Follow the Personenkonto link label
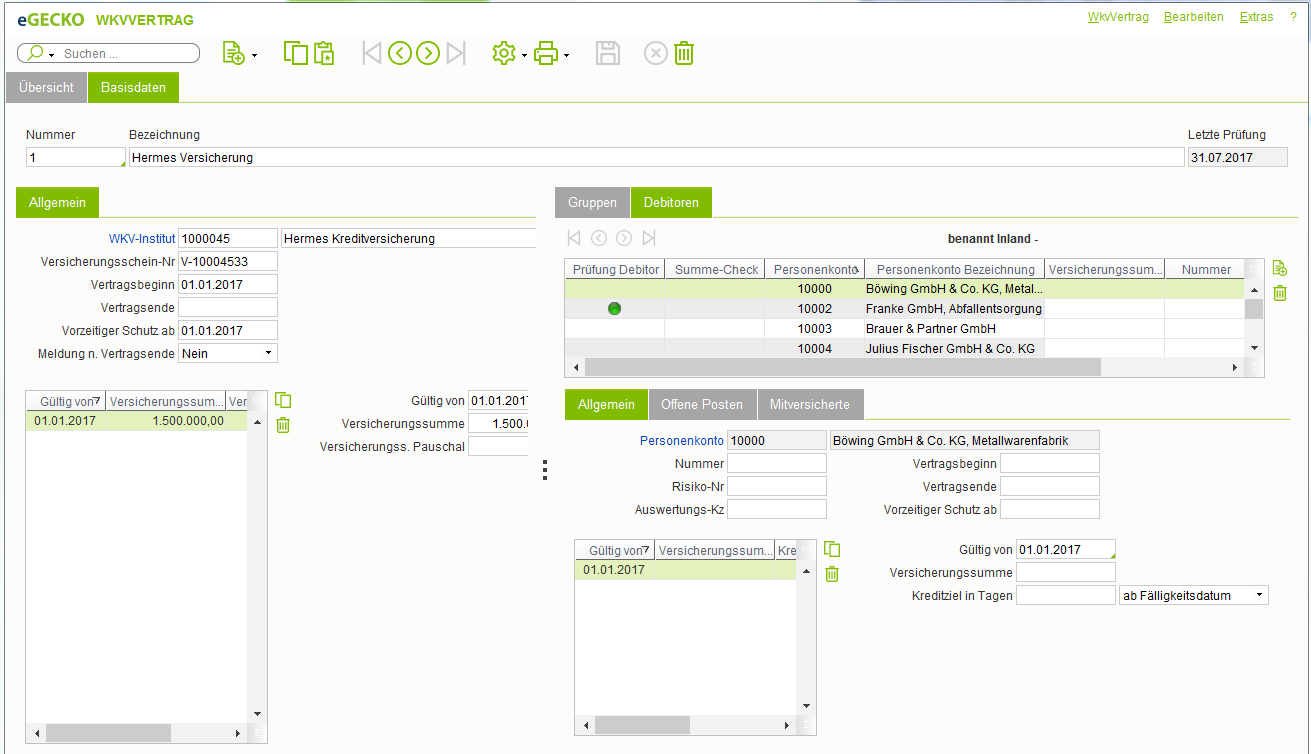Viewport: 1311px width, 754px height. 682,441
